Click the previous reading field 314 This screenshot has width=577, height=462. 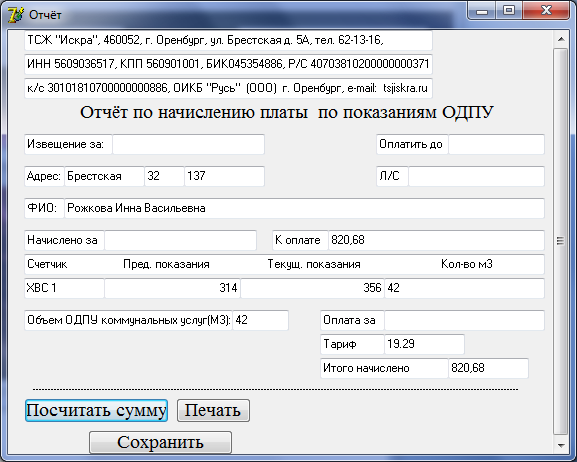172,288
